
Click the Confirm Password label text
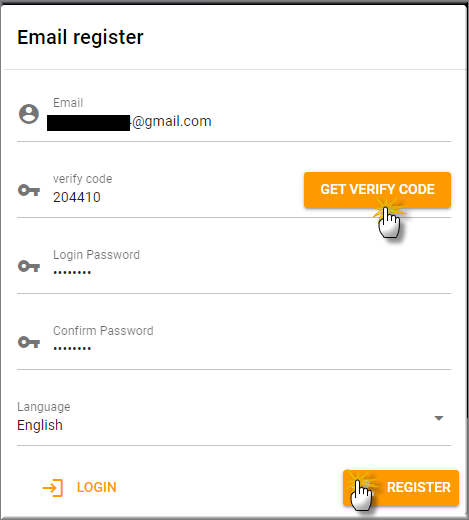[103, 331]
